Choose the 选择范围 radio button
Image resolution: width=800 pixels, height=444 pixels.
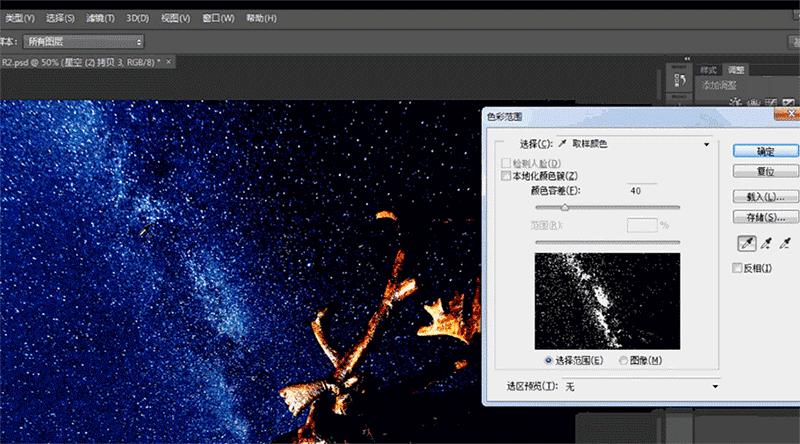[x=546, y=360]
